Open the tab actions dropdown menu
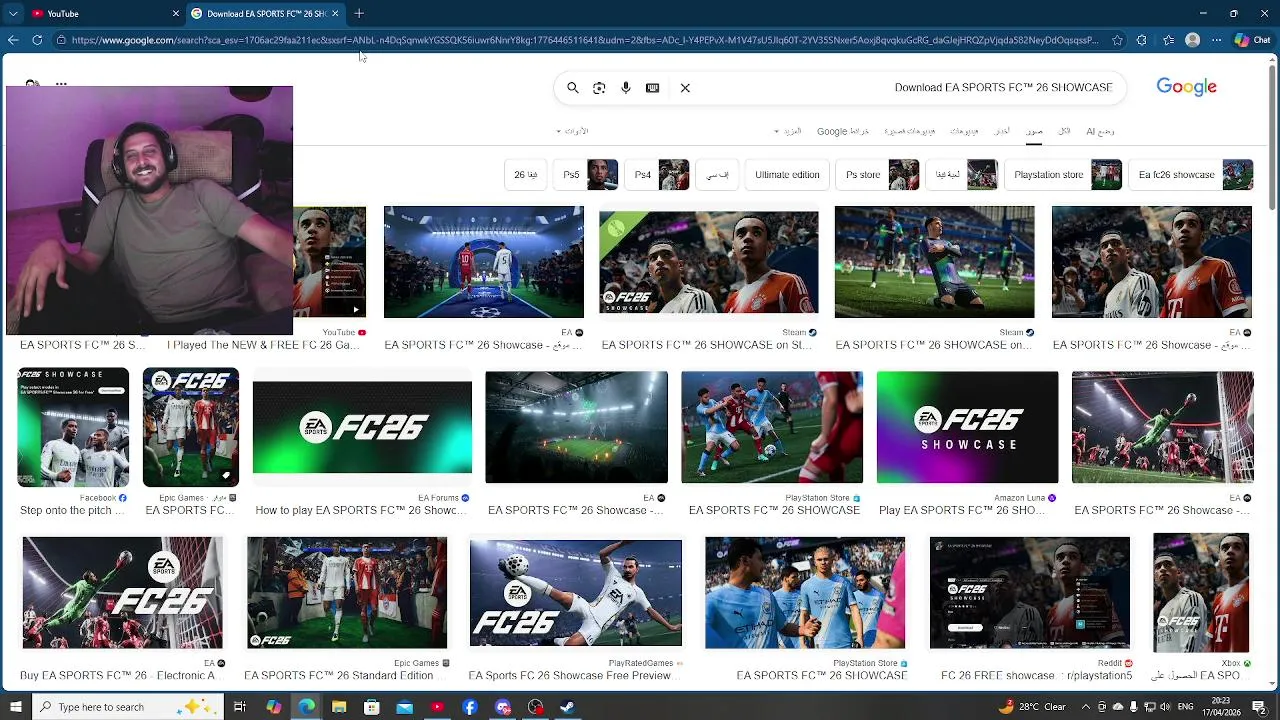The width and height of the screenshot is (1280, 720). (13, 13)
